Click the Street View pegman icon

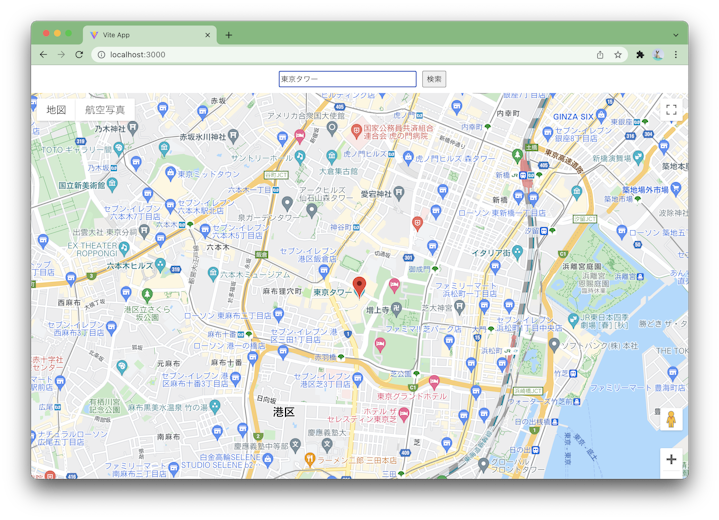(x=671, y=420)
